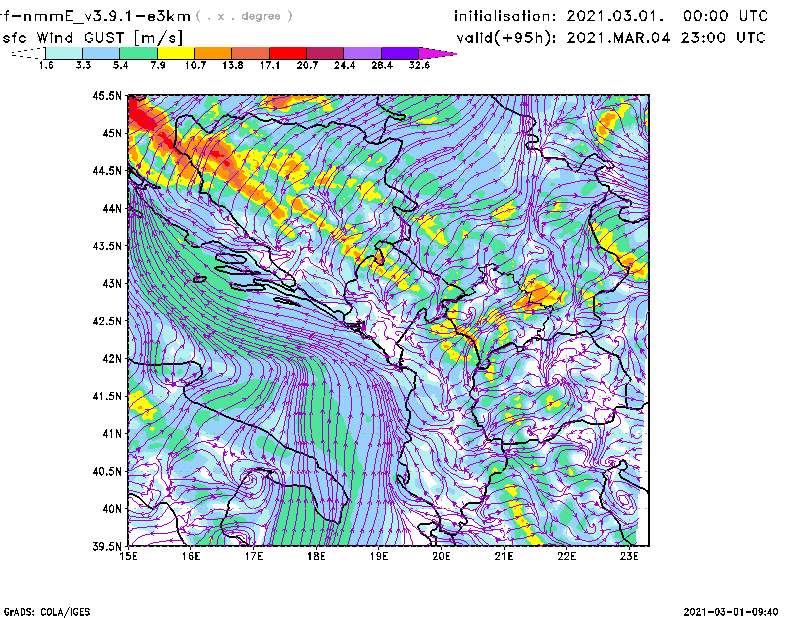Click the '39.5N' latitude label

(107, 547)
